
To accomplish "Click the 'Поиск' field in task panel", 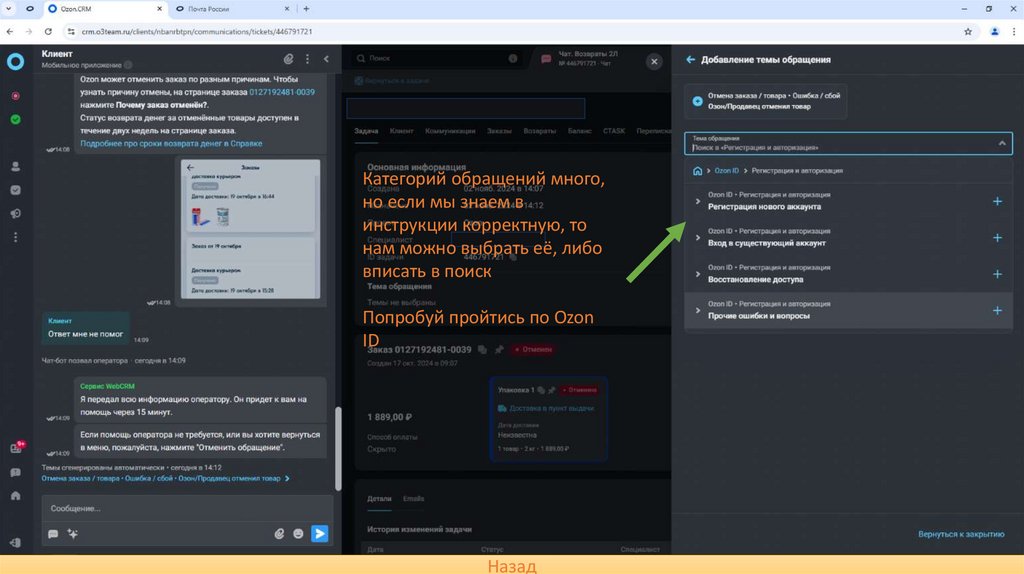I will (x=436, y=59).
